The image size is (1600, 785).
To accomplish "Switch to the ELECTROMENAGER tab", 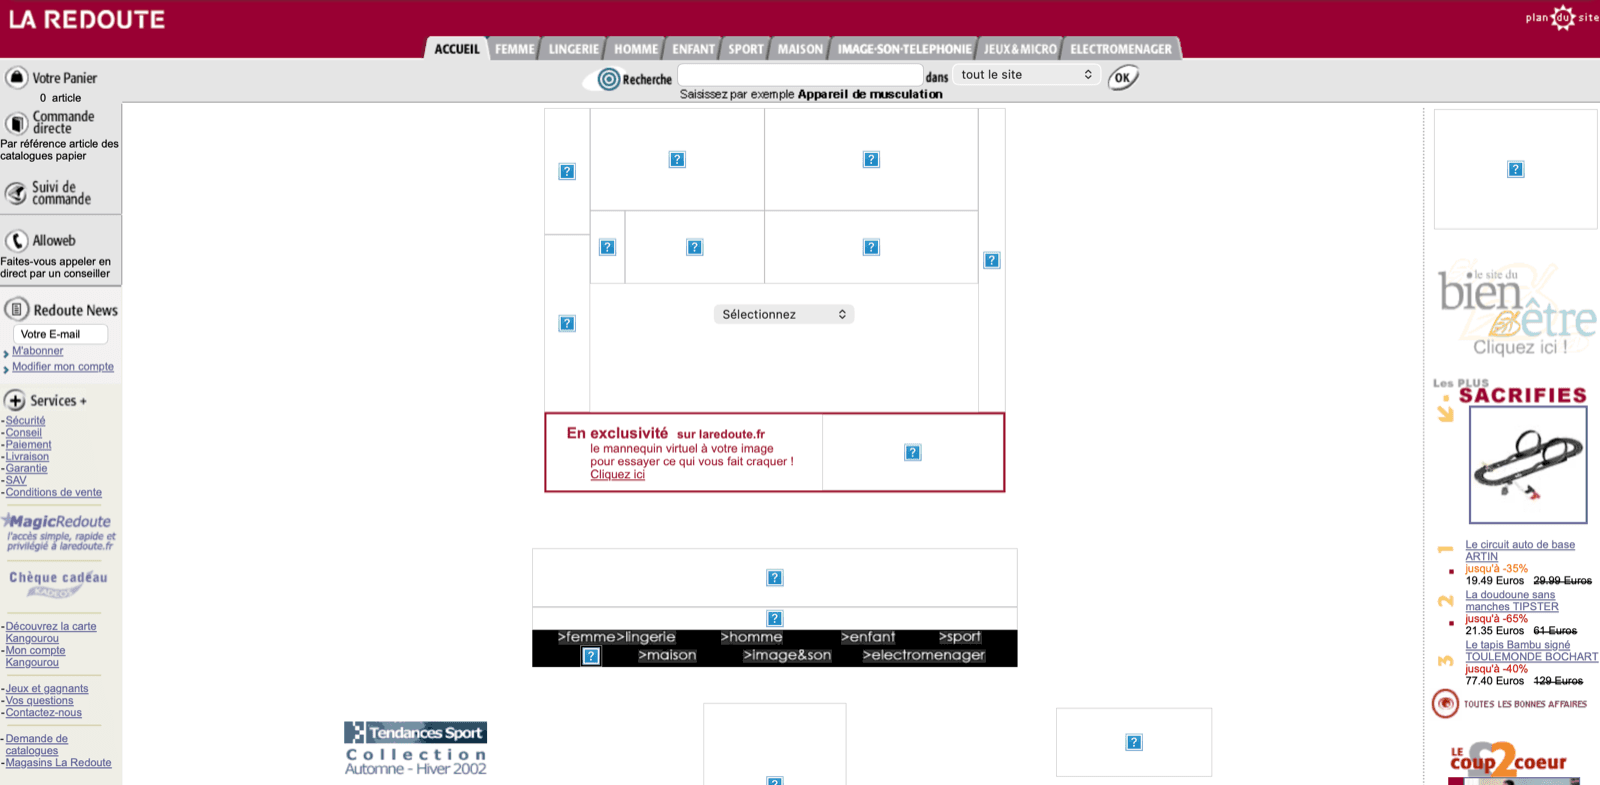I will 1121,48.
